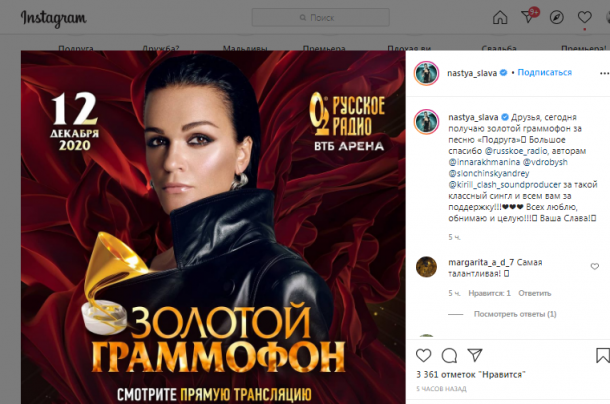This screenshot has height=404, width=610.
Task: Open the post options three-dot menu
Action: pyautogui.click(x=604, y=73)
